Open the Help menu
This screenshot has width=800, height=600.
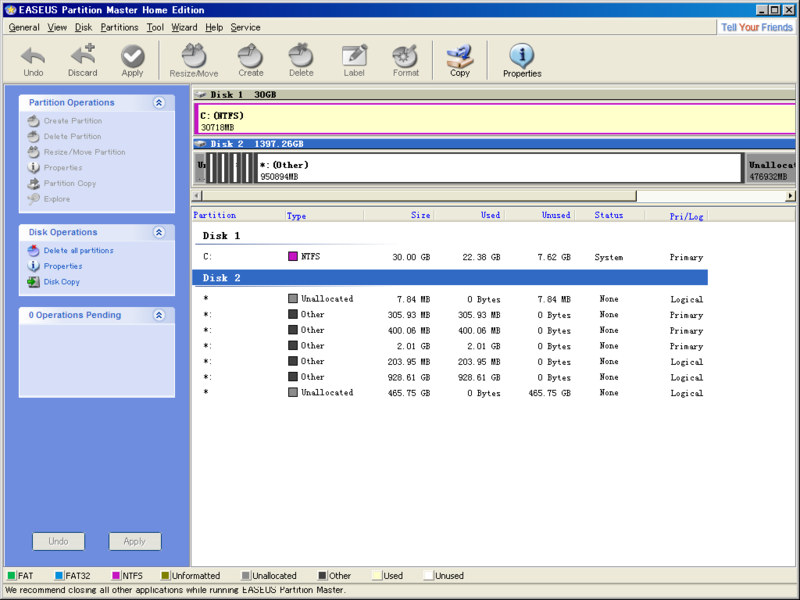(x=214, y=28)
